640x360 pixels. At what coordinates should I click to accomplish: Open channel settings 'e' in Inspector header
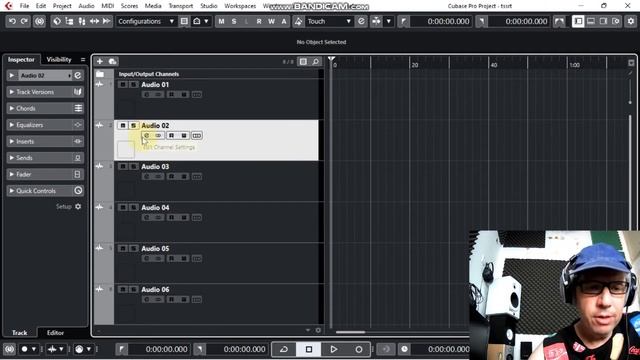click(78, 76)
